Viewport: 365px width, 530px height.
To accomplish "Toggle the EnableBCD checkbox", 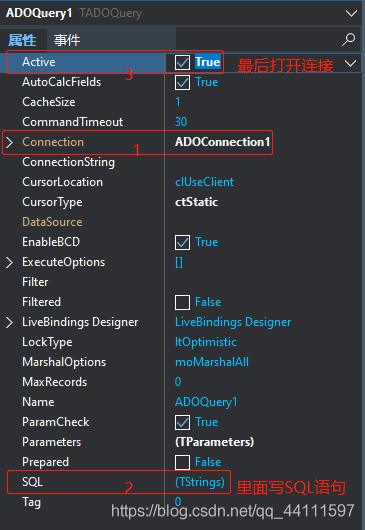I will pyautogui.click(x=182, y=242).
